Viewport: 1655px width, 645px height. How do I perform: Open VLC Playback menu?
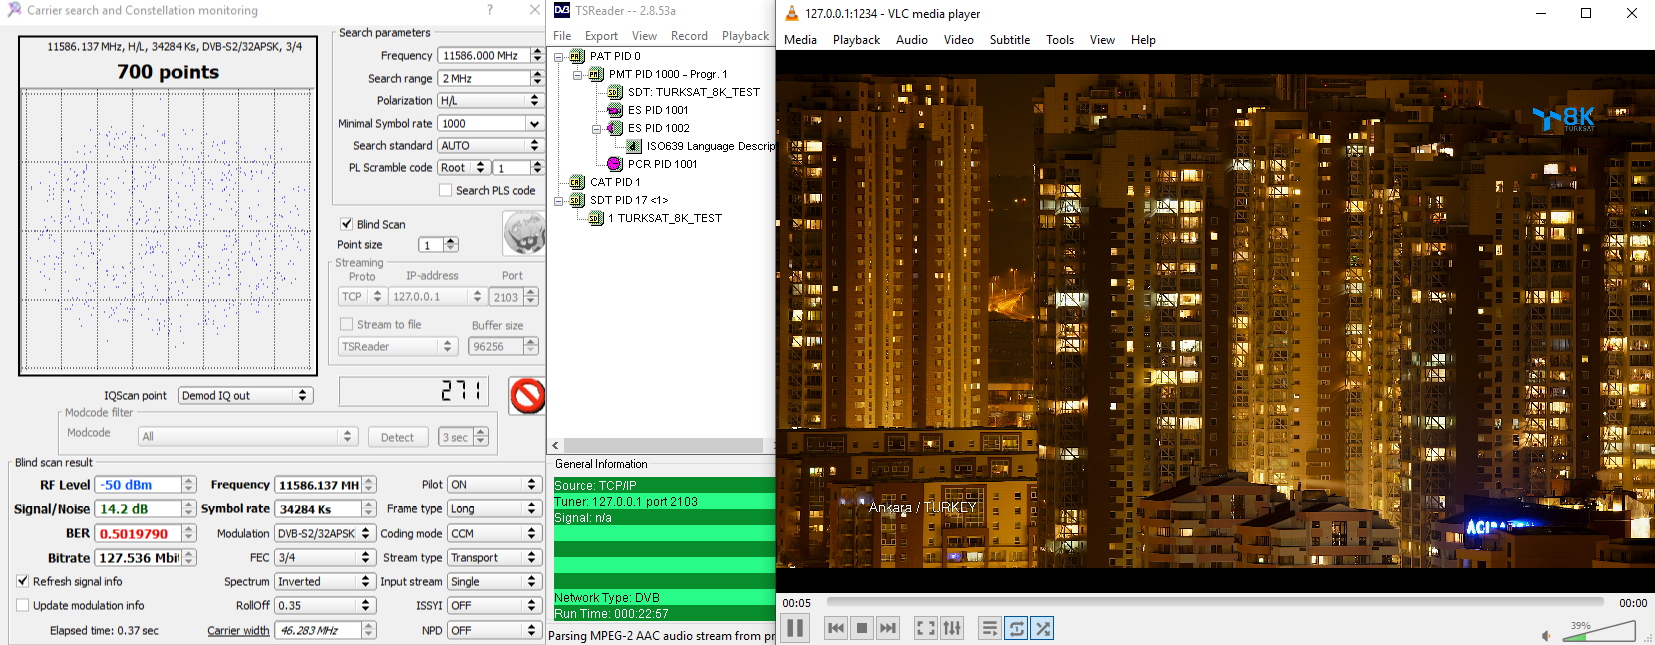pyautogui.click(x=856, y=40)
